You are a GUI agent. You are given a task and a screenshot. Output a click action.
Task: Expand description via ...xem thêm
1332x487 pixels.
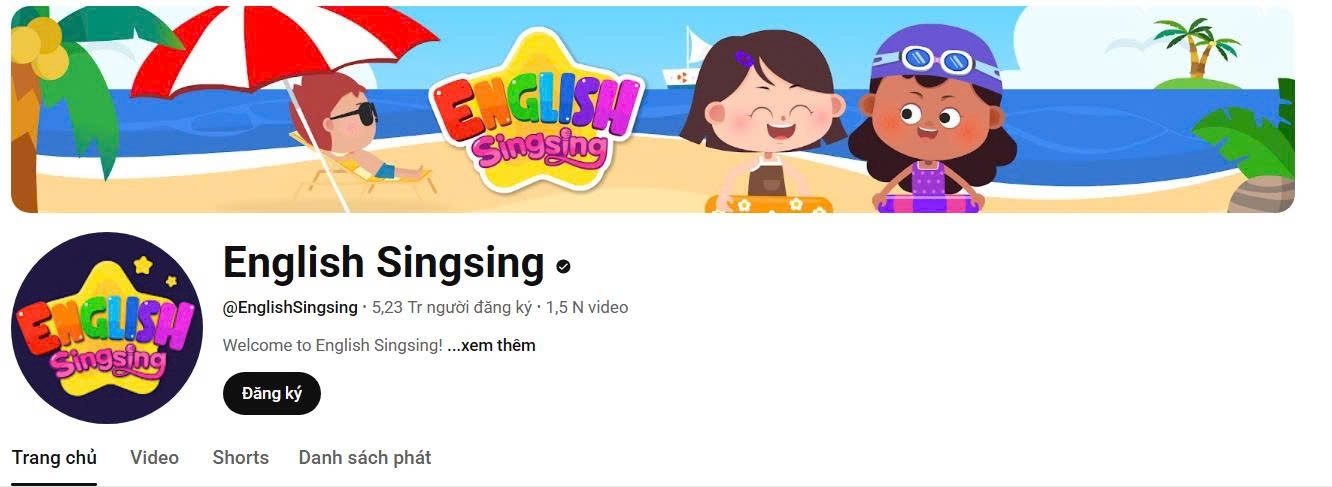pos(491,346)
